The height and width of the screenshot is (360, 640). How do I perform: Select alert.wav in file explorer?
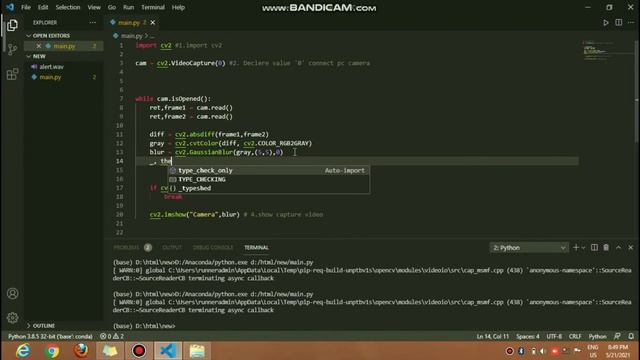tap(51, 67)
